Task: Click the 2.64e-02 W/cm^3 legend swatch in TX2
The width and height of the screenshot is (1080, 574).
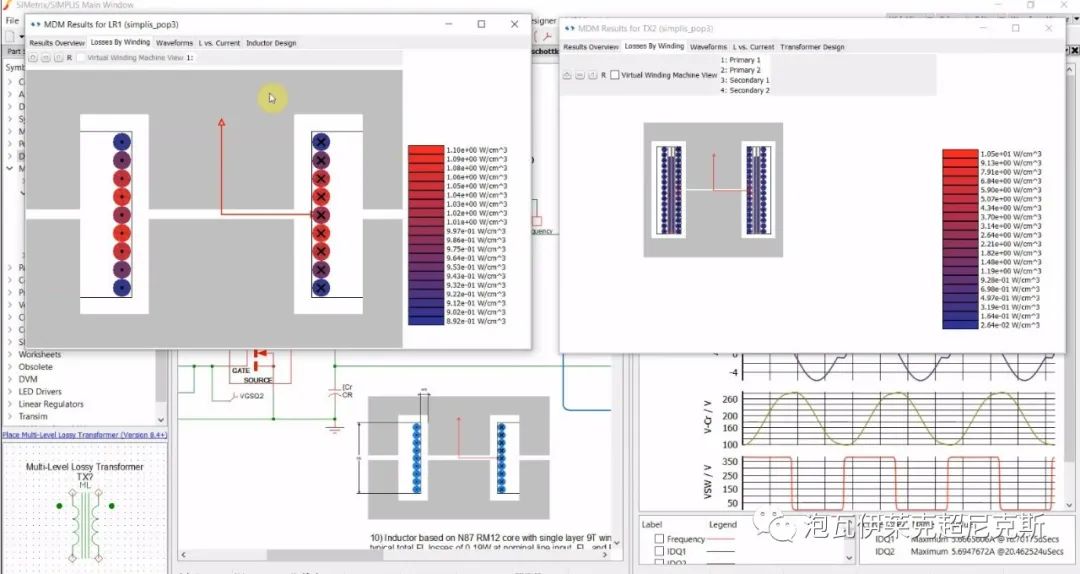Action: click(960, 325)
